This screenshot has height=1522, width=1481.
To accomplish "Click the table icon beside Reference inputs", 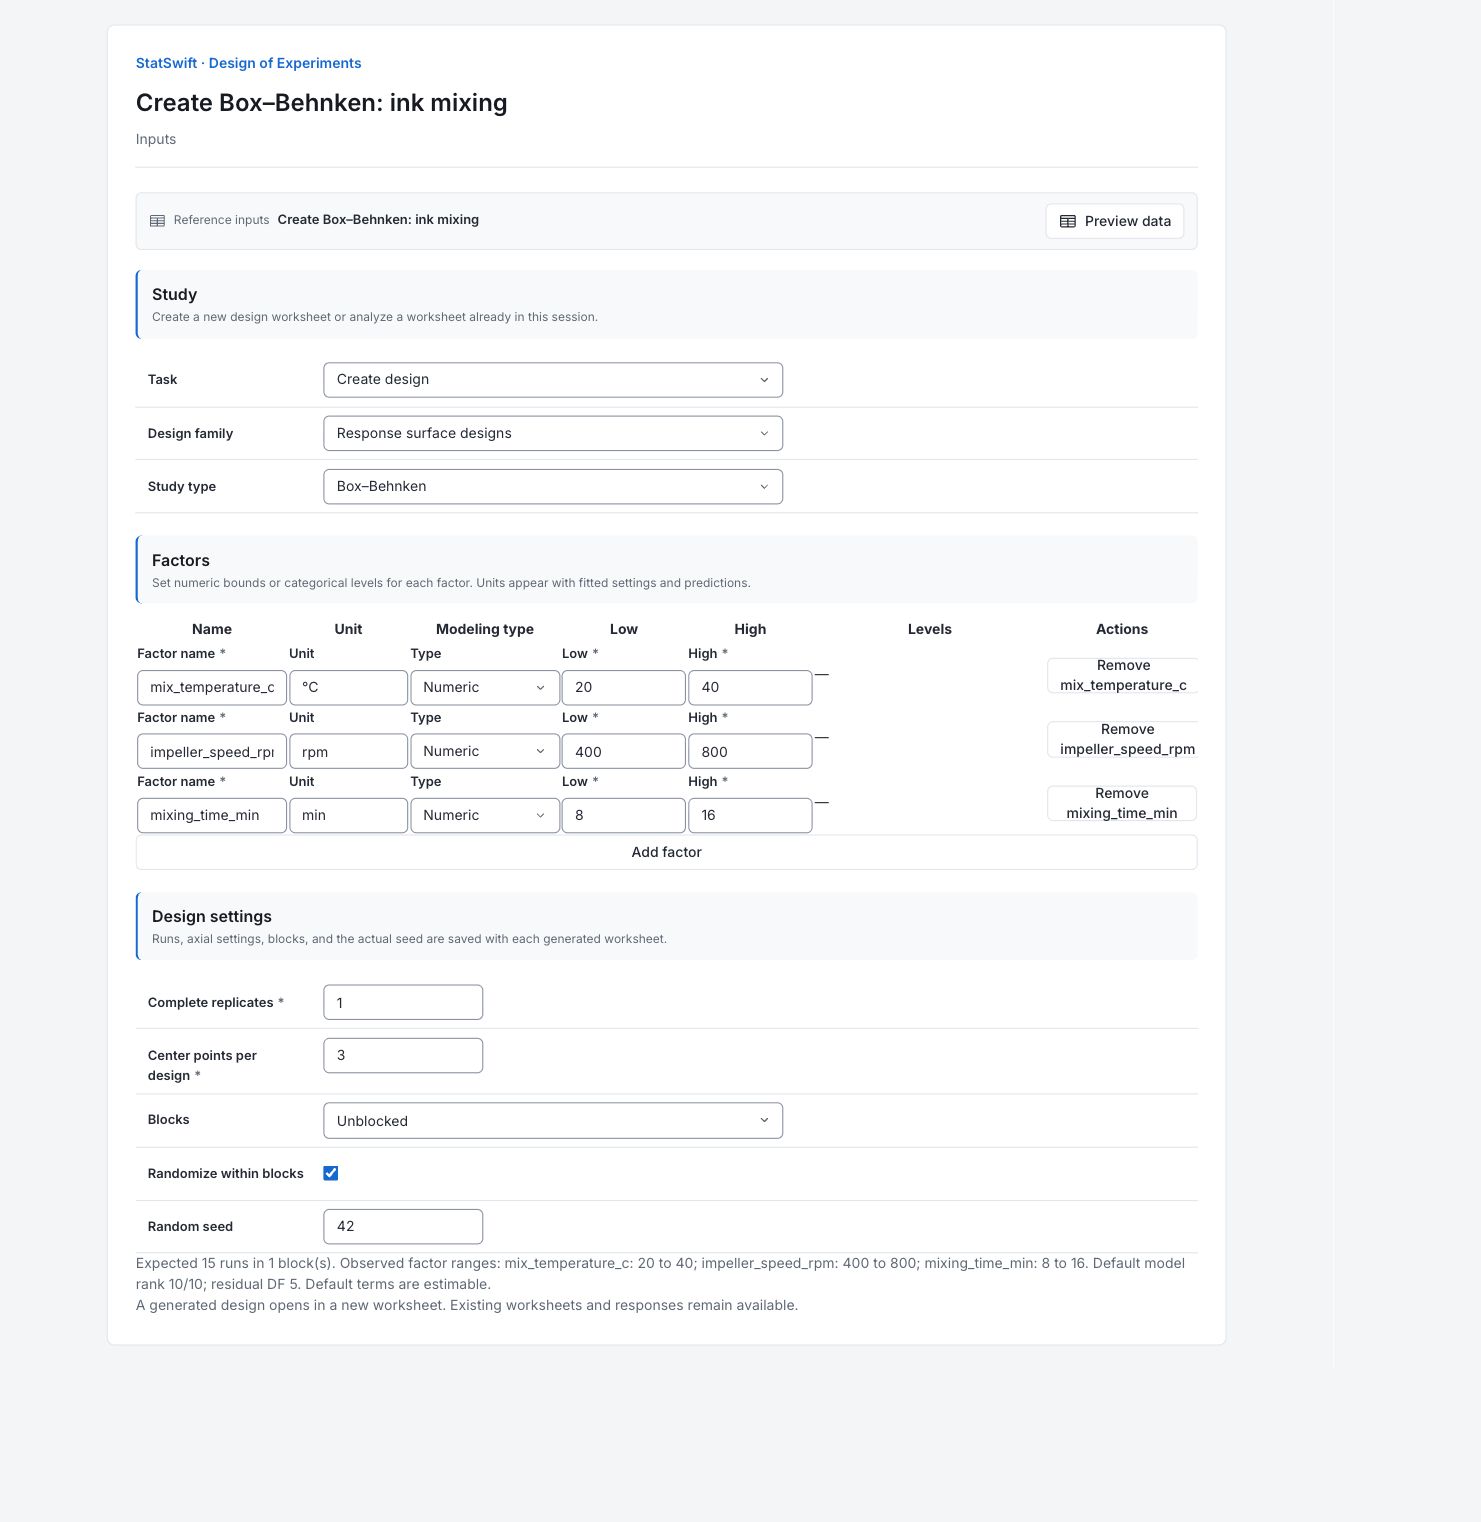I will (157, 221).
